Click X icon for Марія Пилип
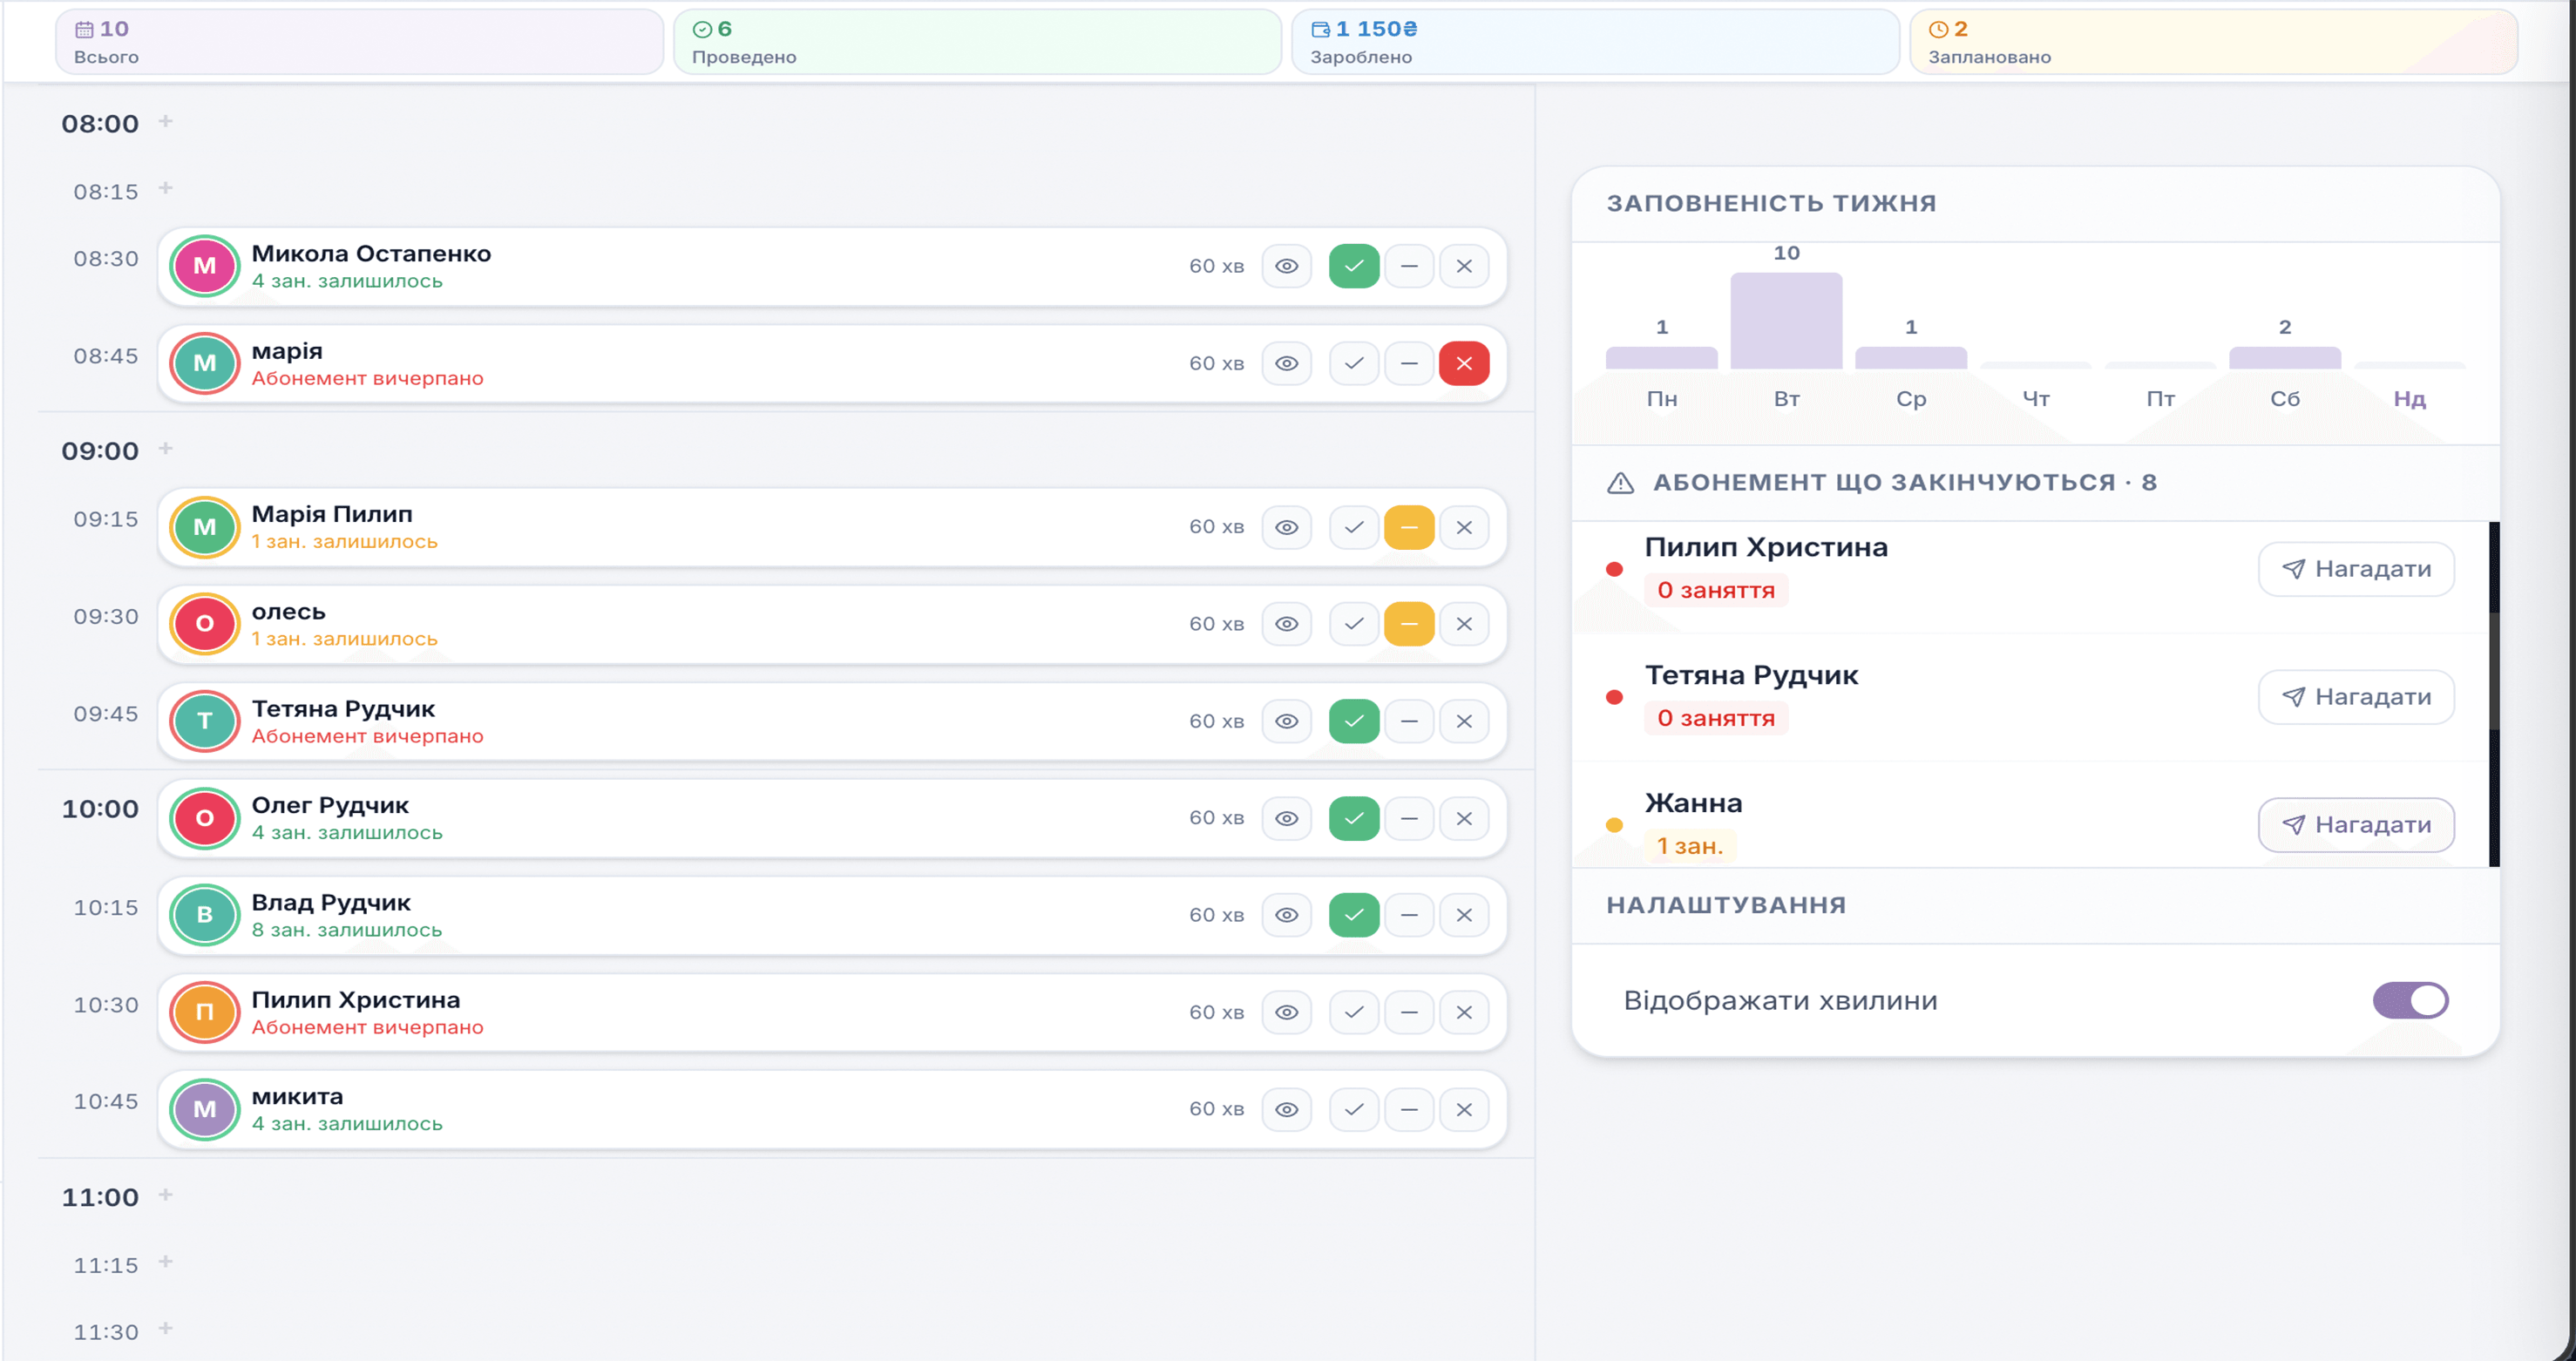The image size is (2576, 1361). point(1464,527)
